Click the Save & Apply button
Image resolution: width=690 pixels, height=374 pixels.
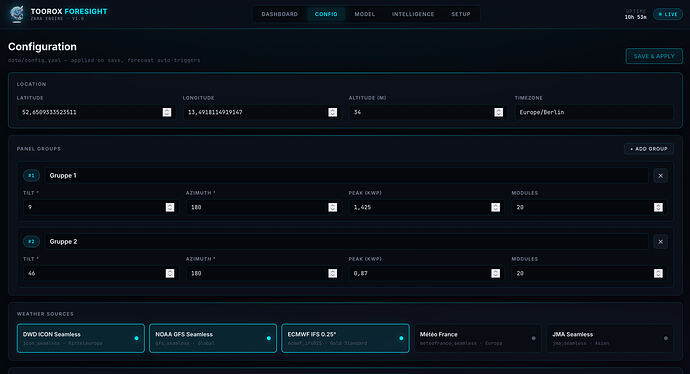654,56
